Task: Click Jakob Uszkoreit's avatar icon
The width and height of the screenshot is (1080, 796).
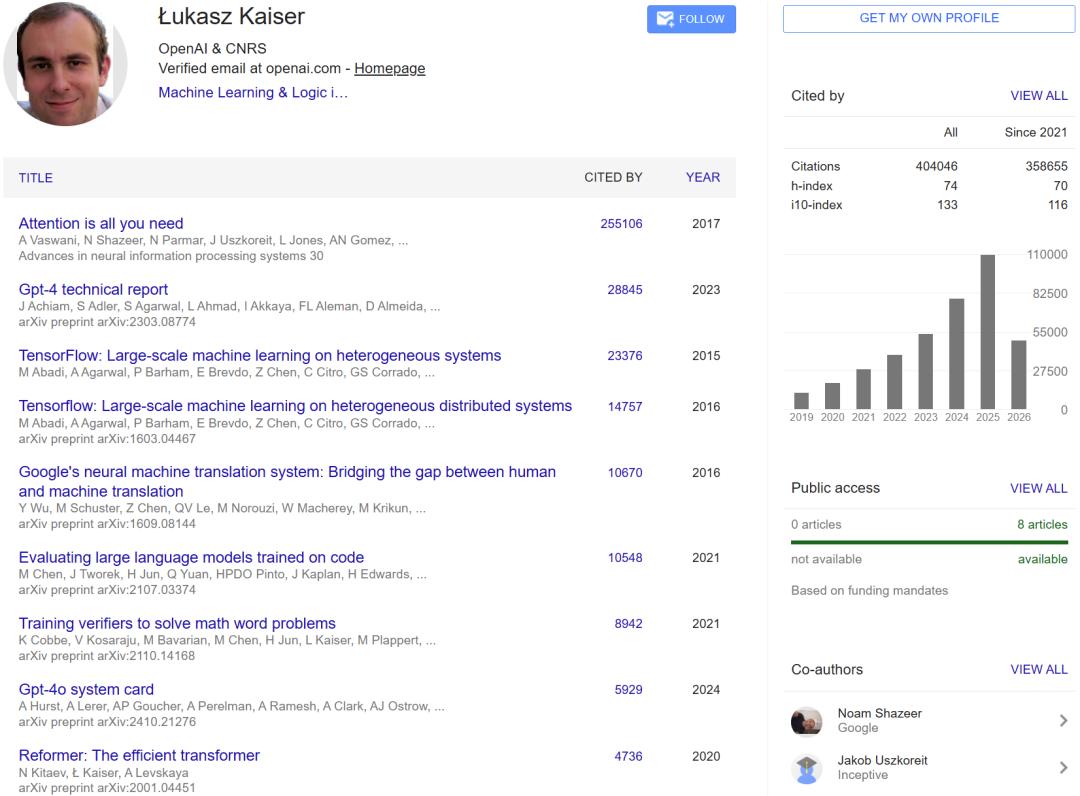Action: tap(807, 768)
